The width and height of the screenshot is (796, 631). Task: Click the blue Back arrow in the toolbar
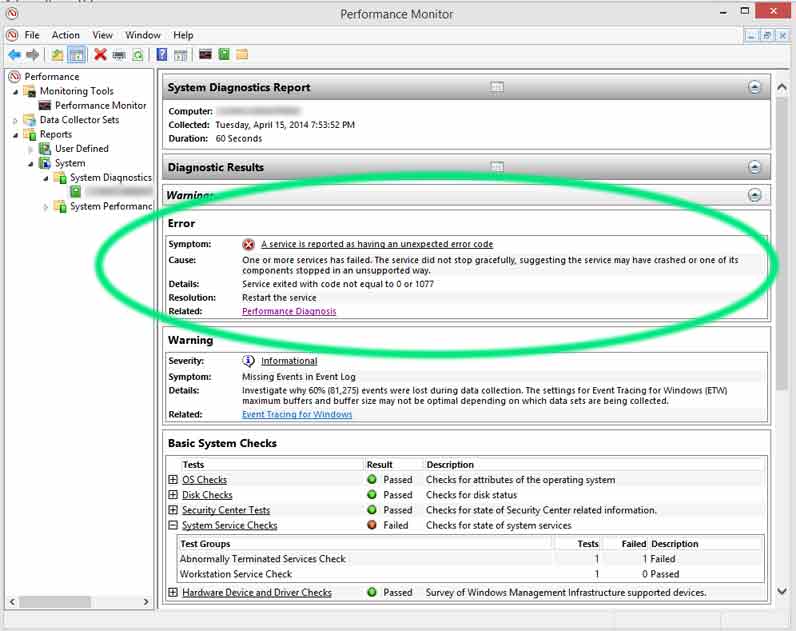coord(15,55)
